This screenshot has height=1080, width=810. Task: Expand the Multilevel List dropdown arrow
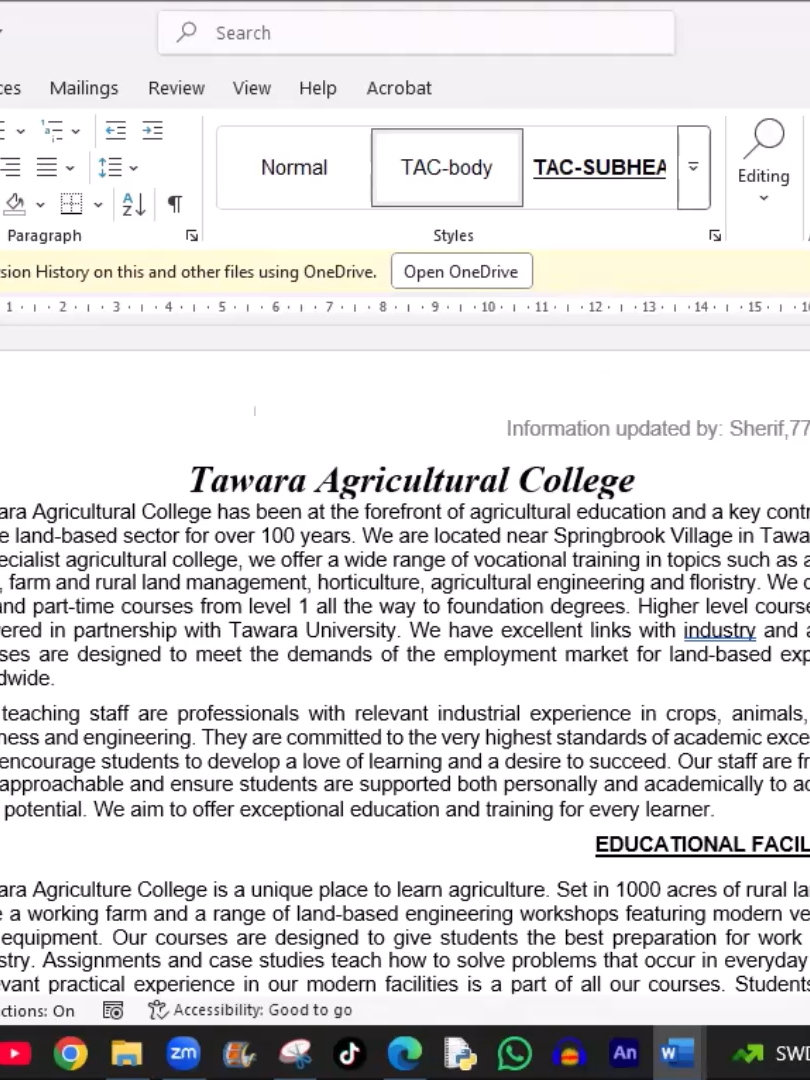(x=75, y=131)
